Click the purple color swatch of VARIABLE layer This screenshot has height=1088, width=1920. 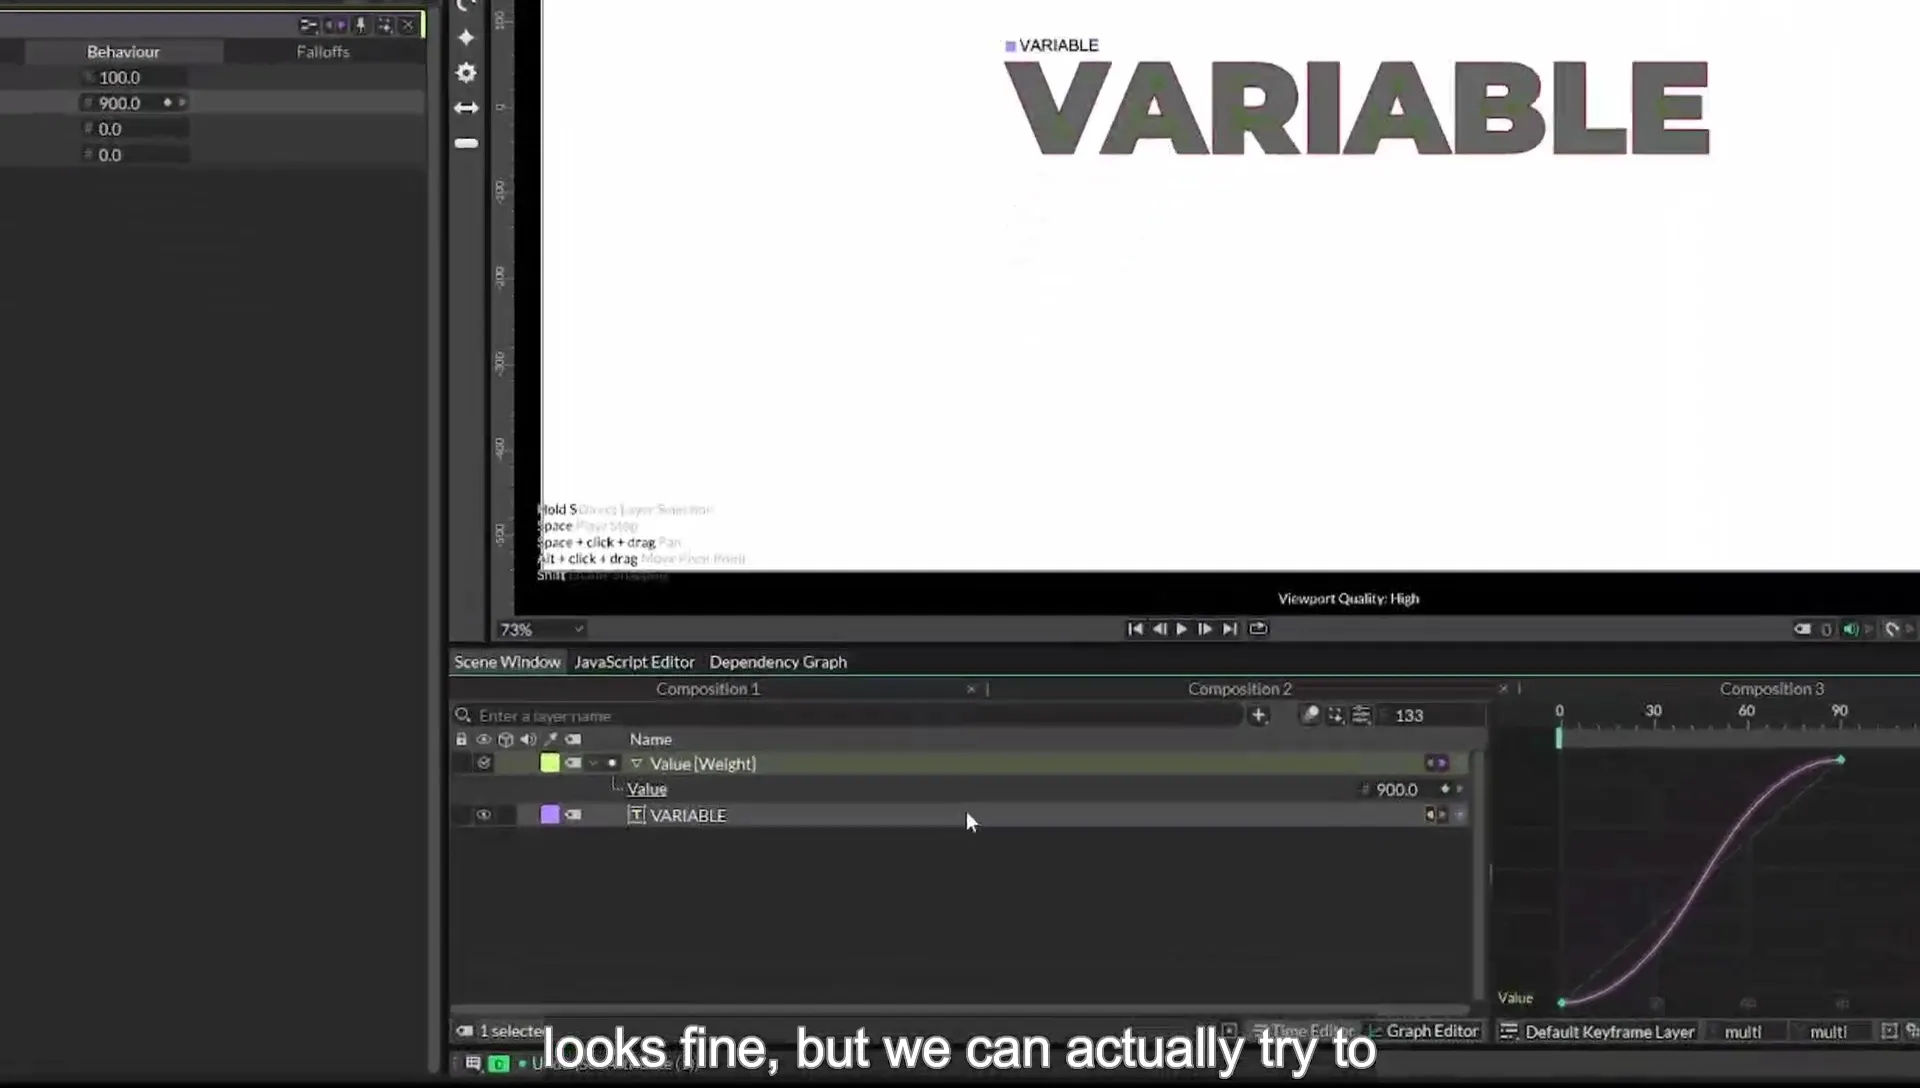(x=550, y=815)
